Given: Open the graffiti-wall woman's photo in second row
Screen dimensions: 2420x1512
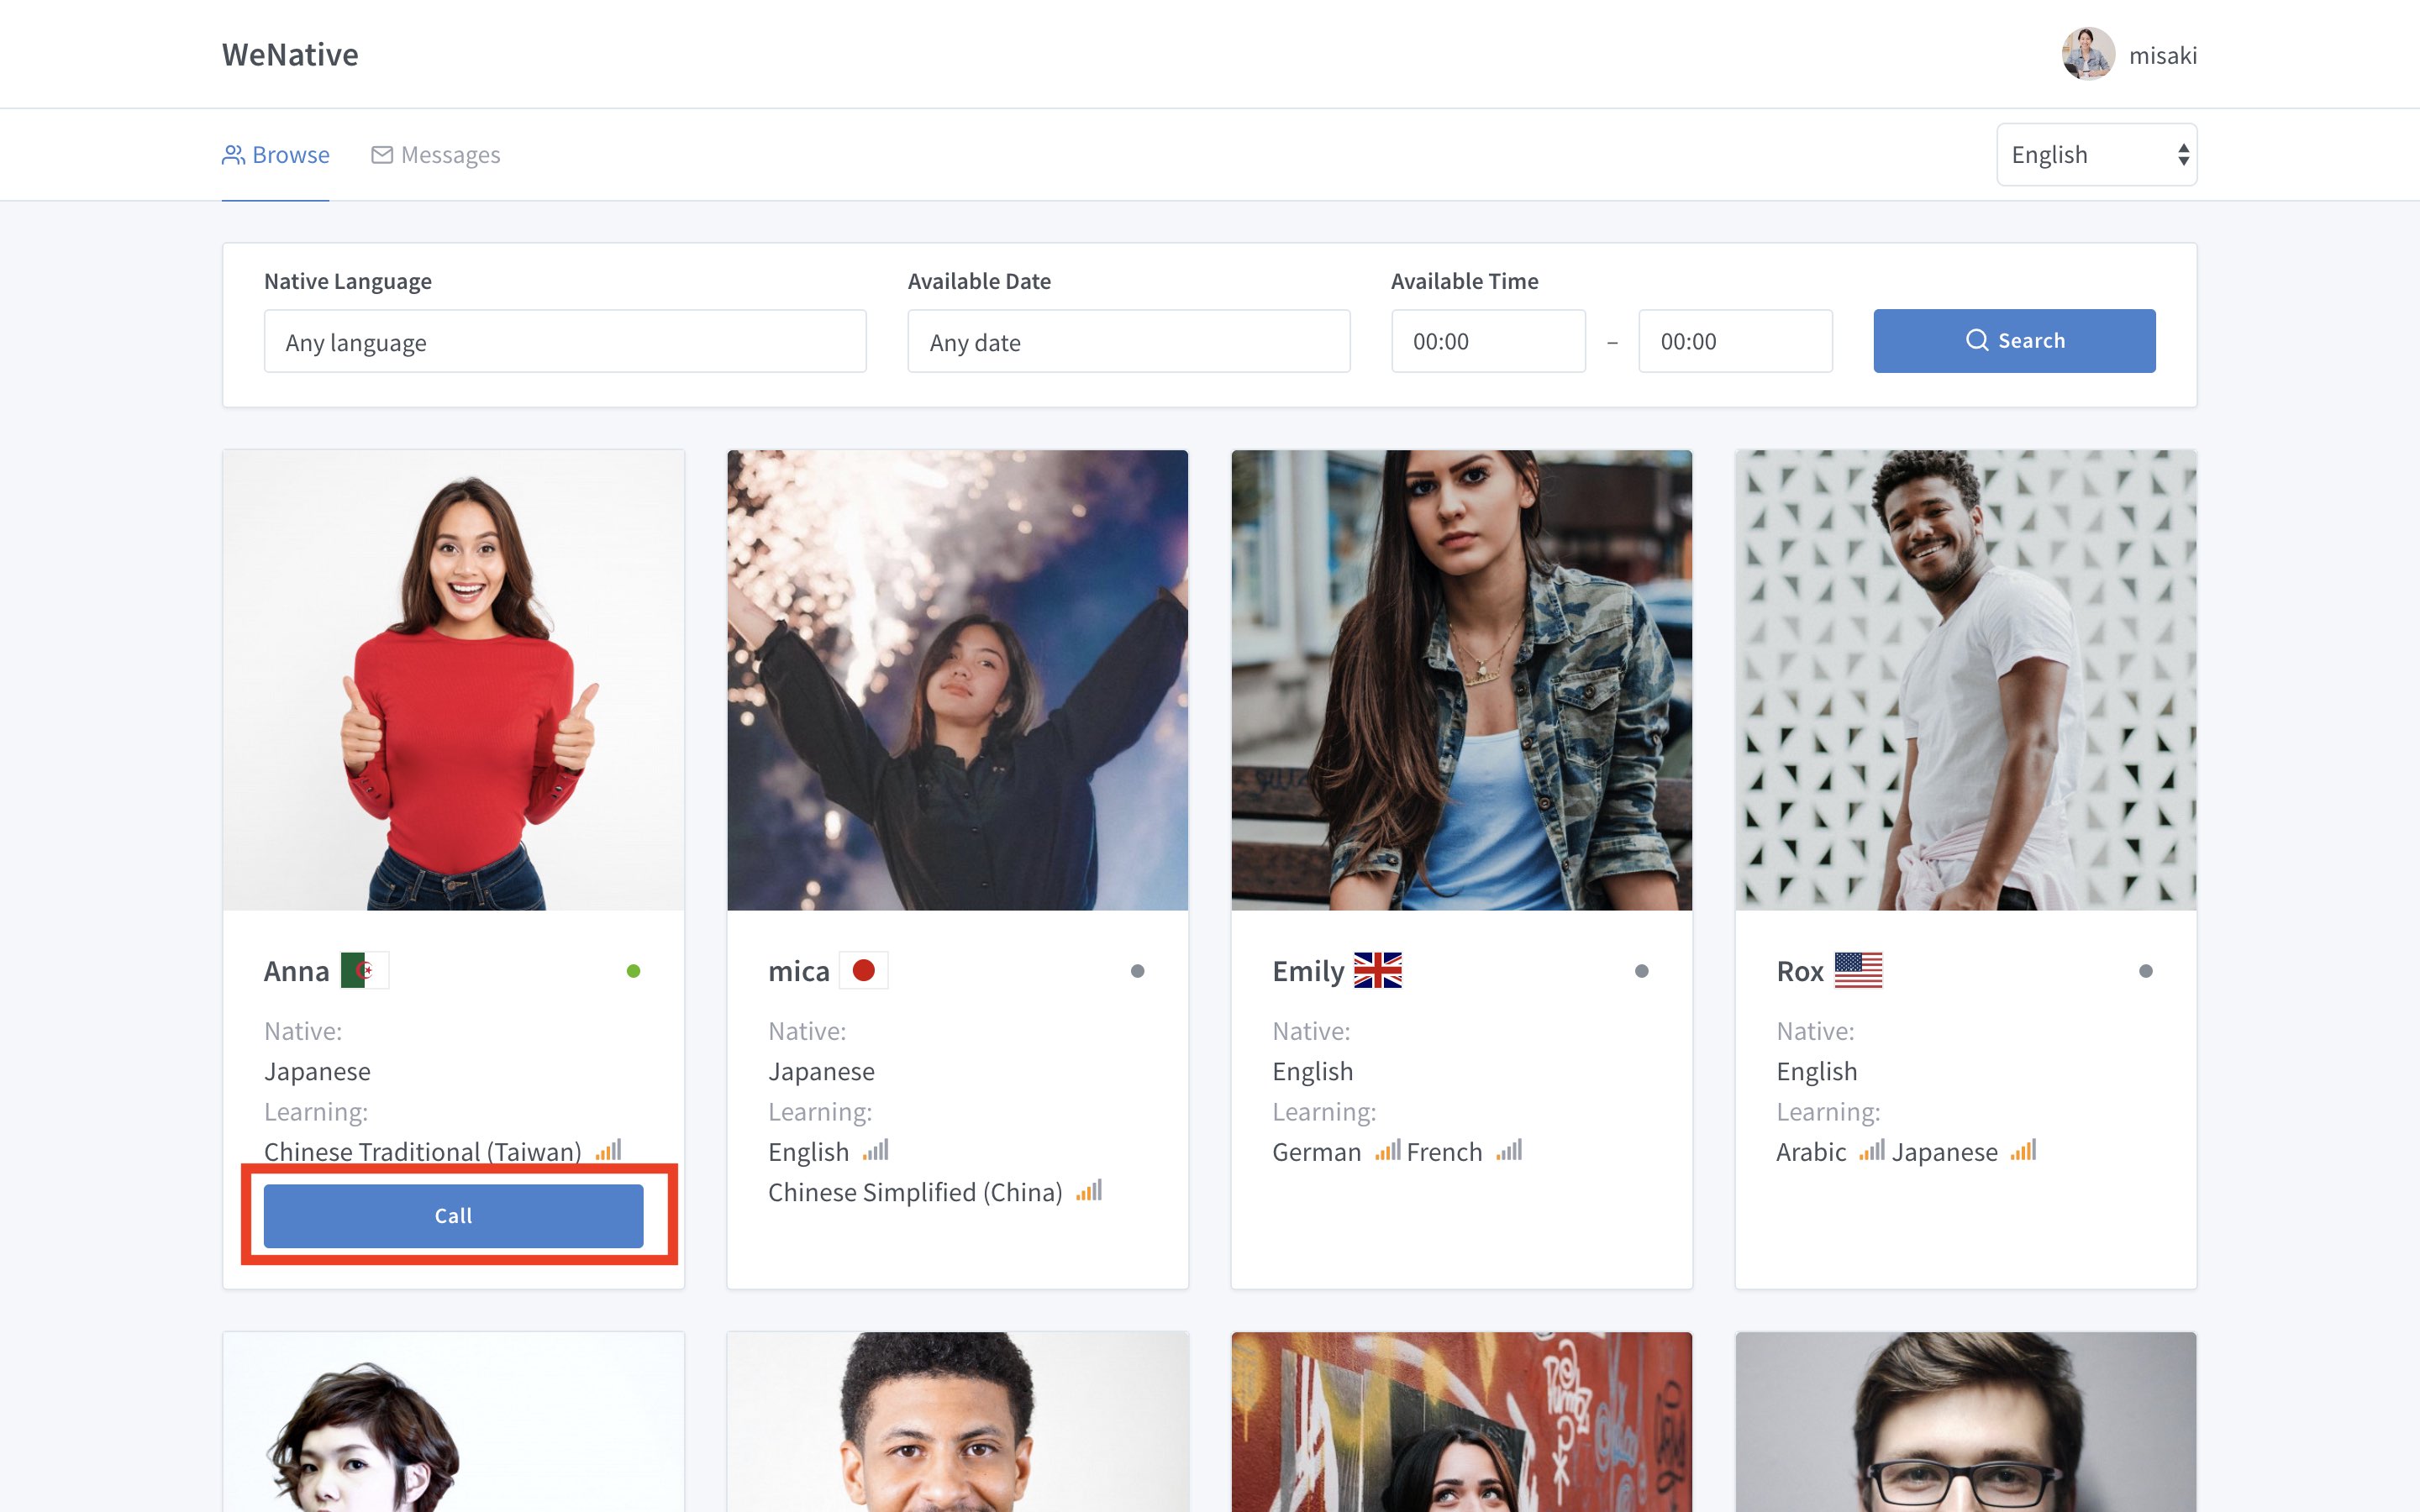Looking at the screenshot, I should pos(1461,1421).
